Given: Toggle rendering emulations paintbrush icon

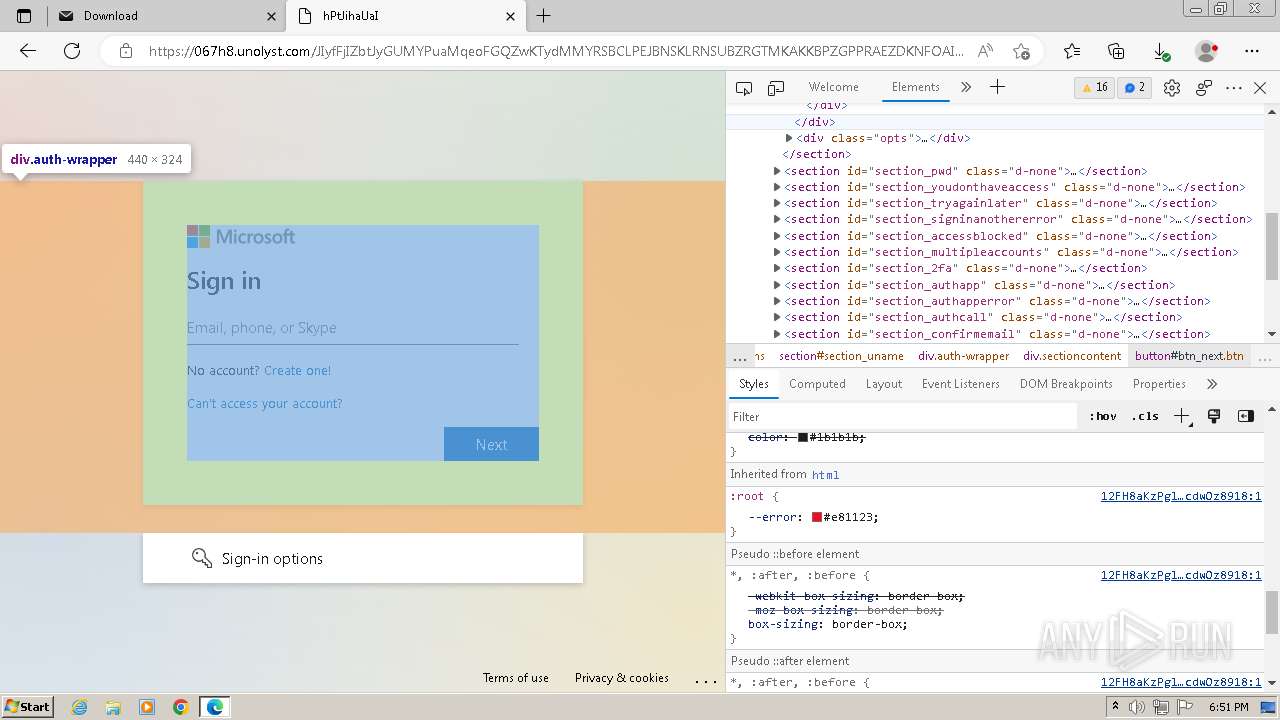Looking at the screenshot, I should (x=1214, y=416).
